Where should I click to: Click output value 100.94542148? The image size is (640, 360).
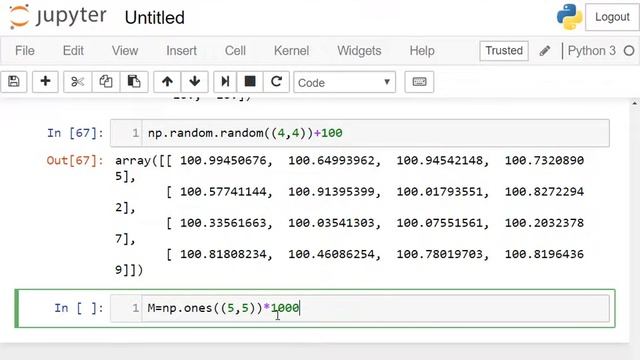click(x=440, y=160)
